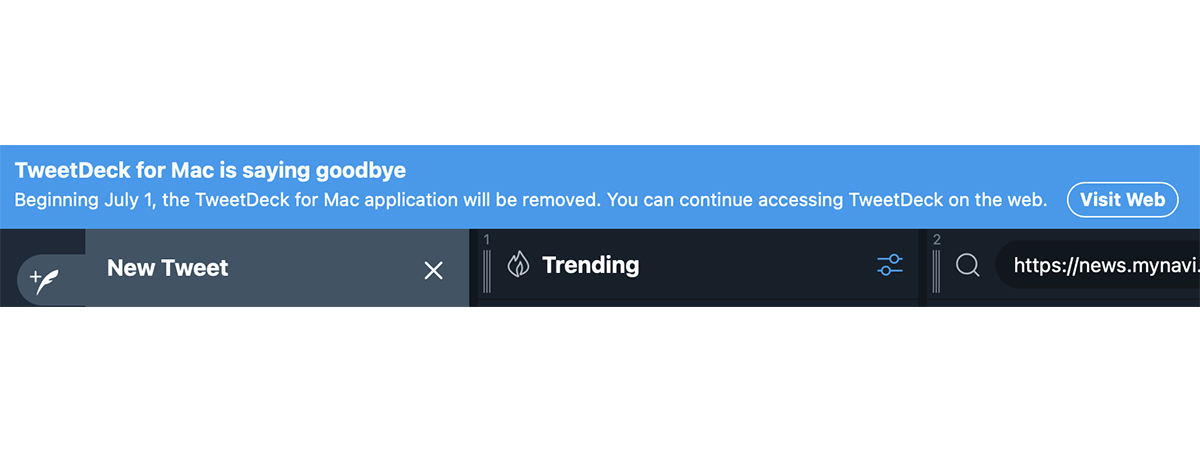Image resolution: width=1200 pixels, height=450 pixels.
Task: Toggle Trending column options panel via sliders
Action: [890, 265]
